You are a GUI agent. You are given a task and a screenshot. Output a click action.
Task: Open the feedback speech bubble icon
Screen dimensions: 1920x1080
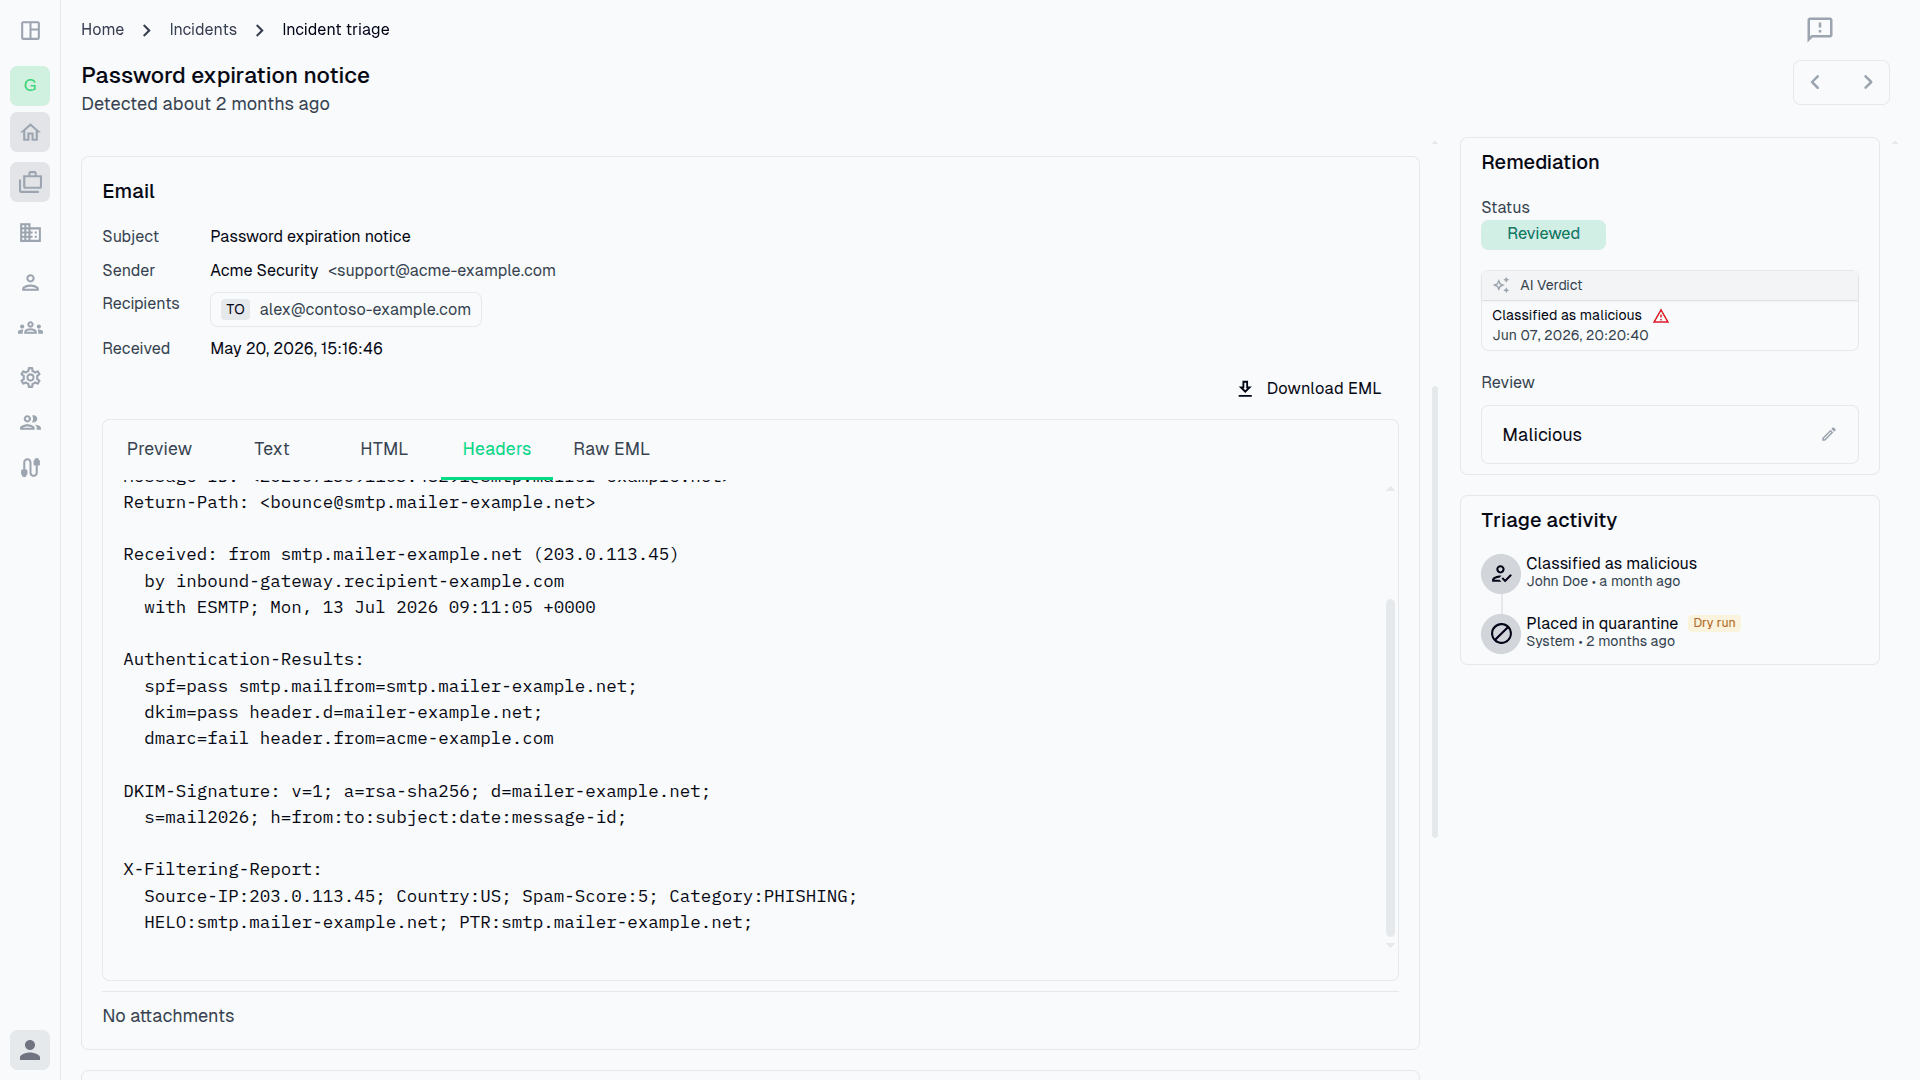coord(1820,29)
